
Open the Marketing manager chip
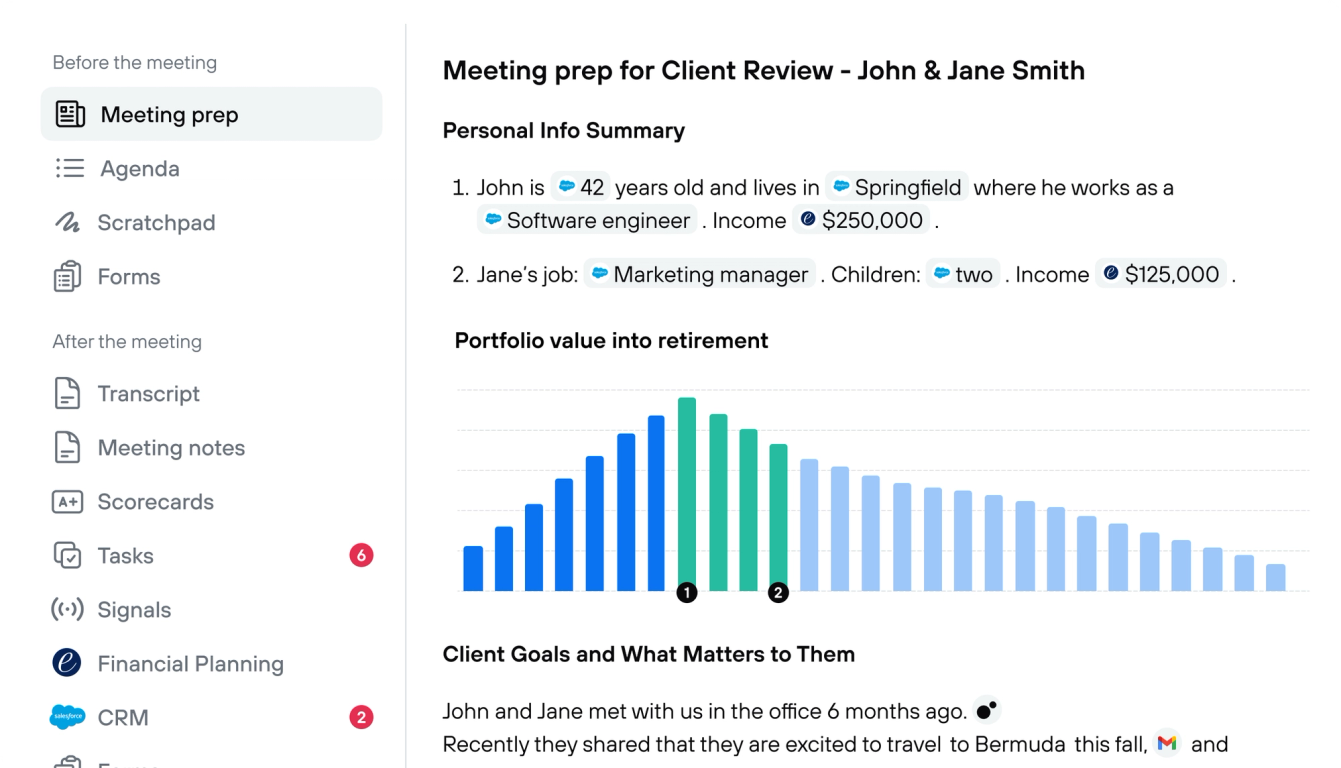pyautogui.click(x=700, y=274)
